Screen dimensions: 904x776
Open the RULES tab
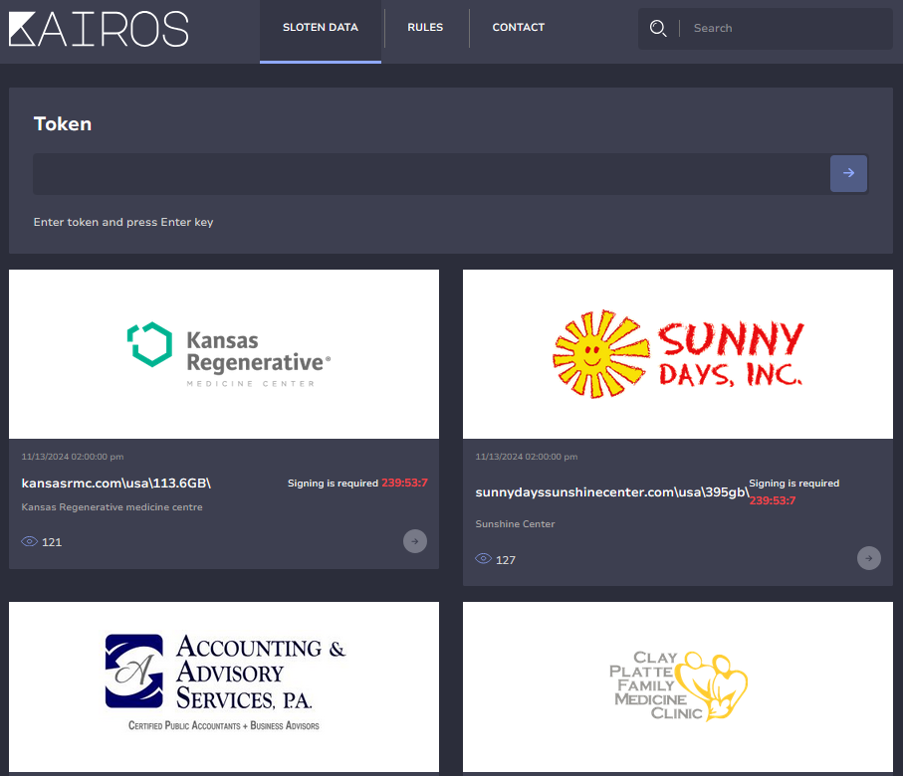click(425, 28)
